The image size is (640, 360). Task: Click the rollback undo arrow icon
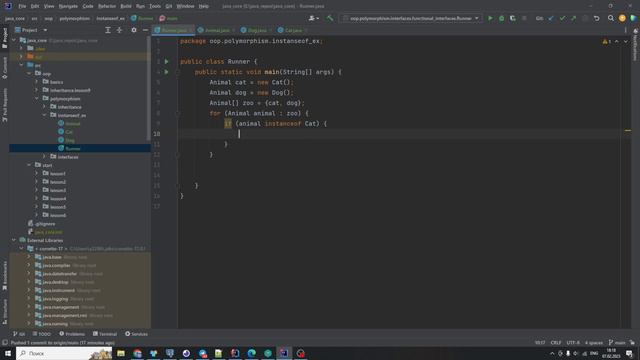(597, 18)
